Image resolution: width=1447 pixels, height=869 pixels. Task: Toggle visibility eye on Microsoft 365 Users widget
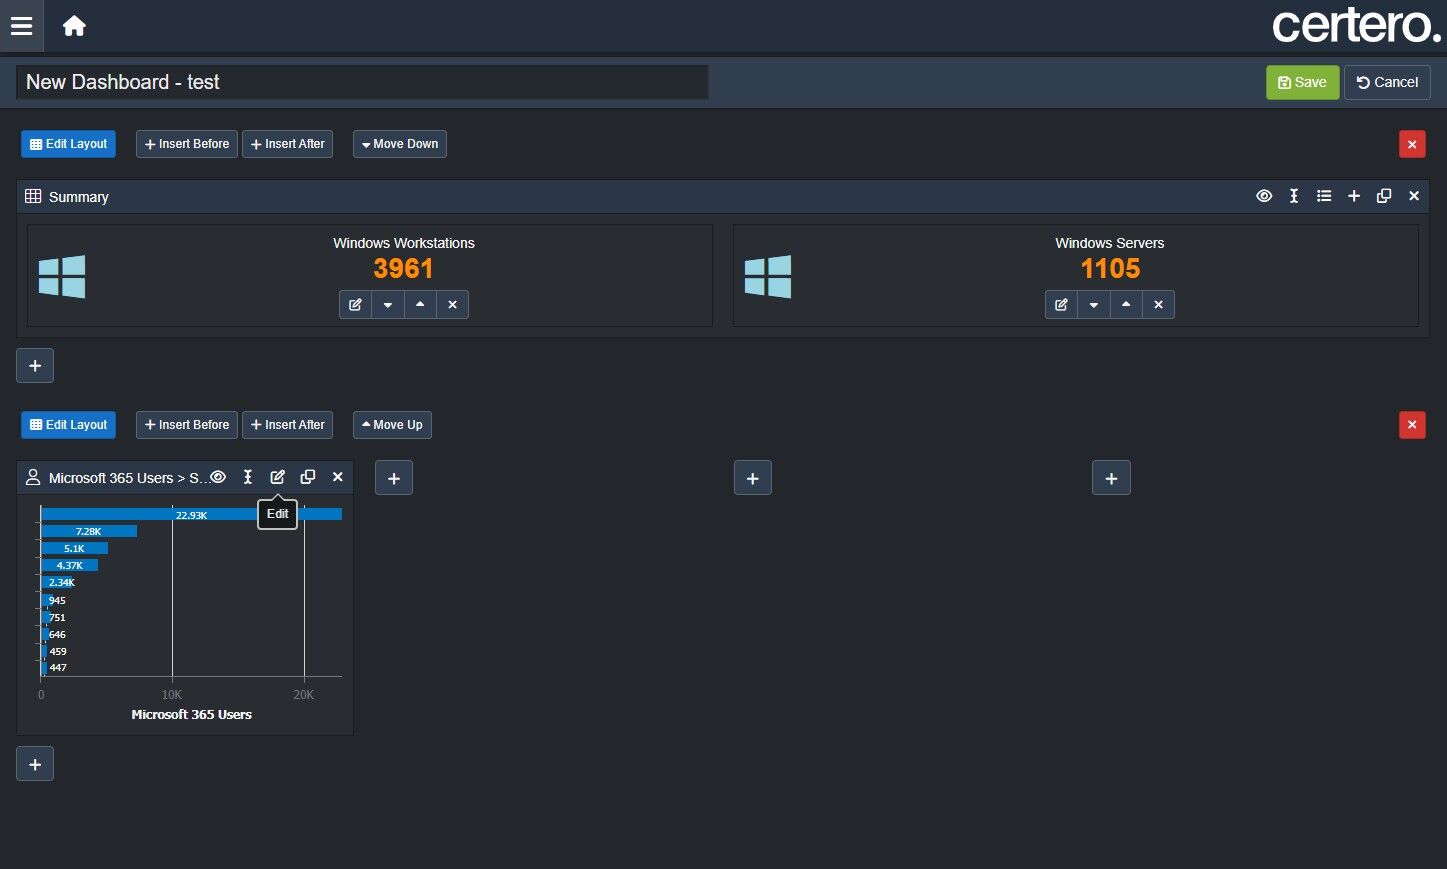(x=218, y=477)
